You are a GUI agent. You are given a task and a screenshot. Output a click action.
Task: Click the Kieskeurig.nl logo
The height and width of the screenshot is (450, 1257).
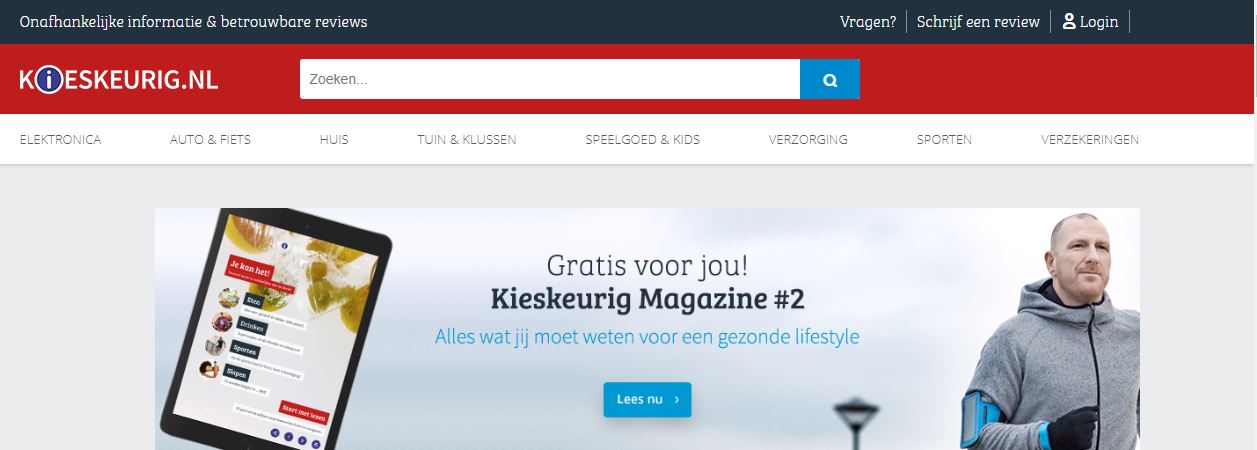tap(118, 80)
